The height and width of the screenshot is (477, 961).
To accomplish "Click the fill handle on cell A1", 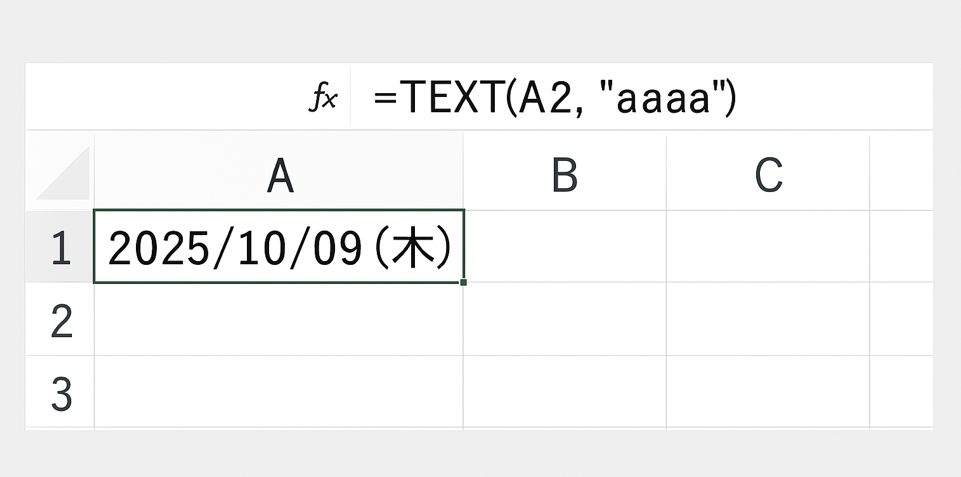I will (x=464, y=283).
